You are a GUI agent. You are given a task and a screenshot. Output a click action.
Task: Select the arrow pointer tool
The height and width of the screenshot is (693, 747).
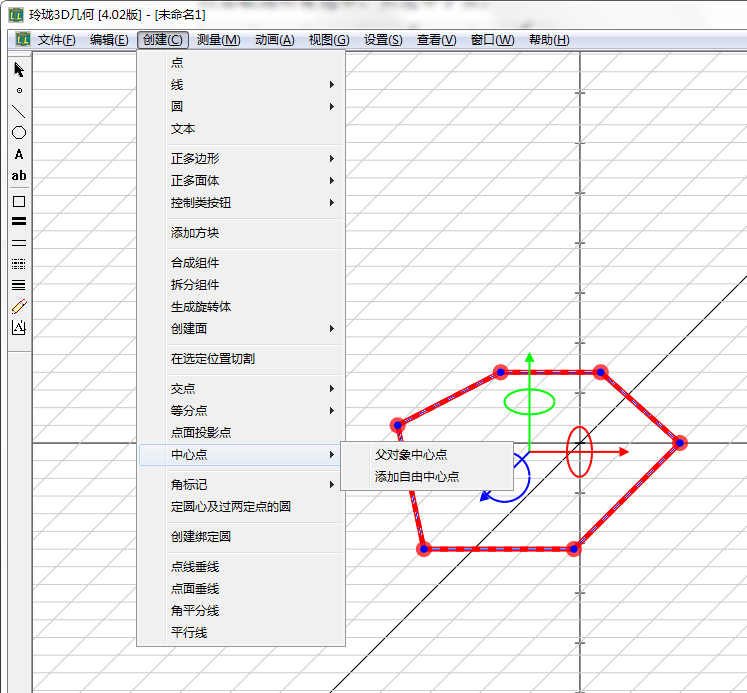pyautogui.click(x=18, y=69)
